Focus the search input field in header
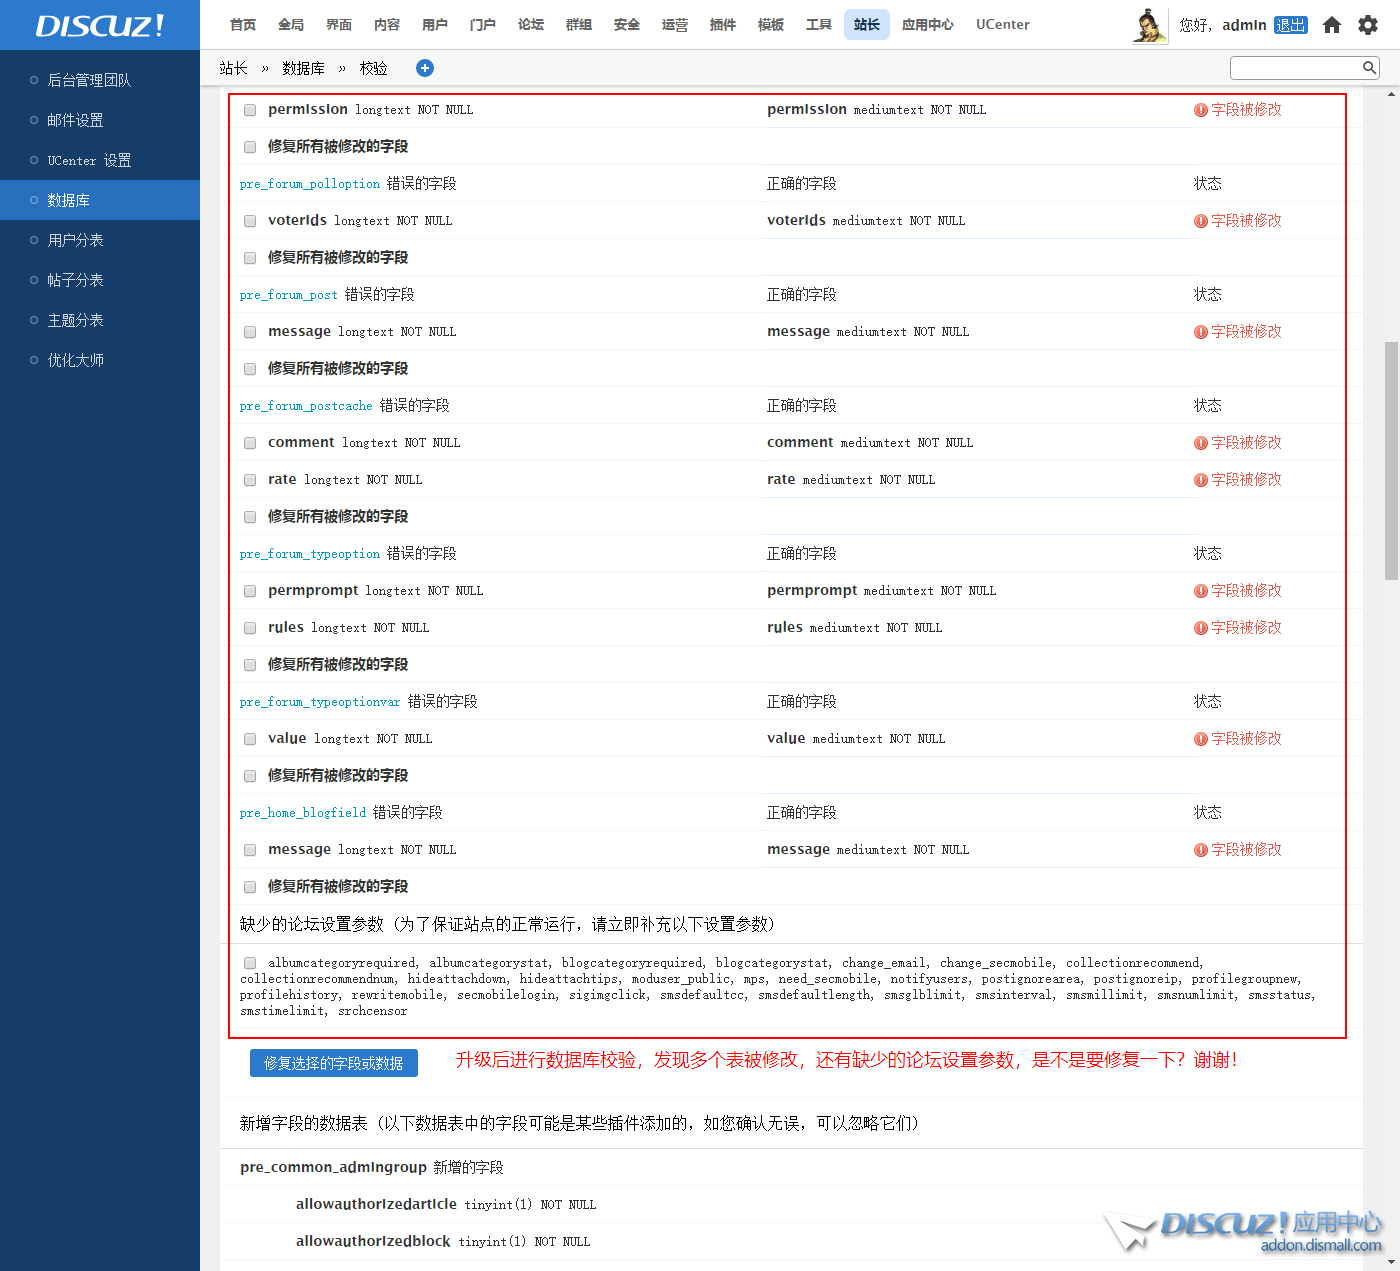The width and height of the screenshot is (1400, 1271). pyautogui.click(x=1295, y=68)
